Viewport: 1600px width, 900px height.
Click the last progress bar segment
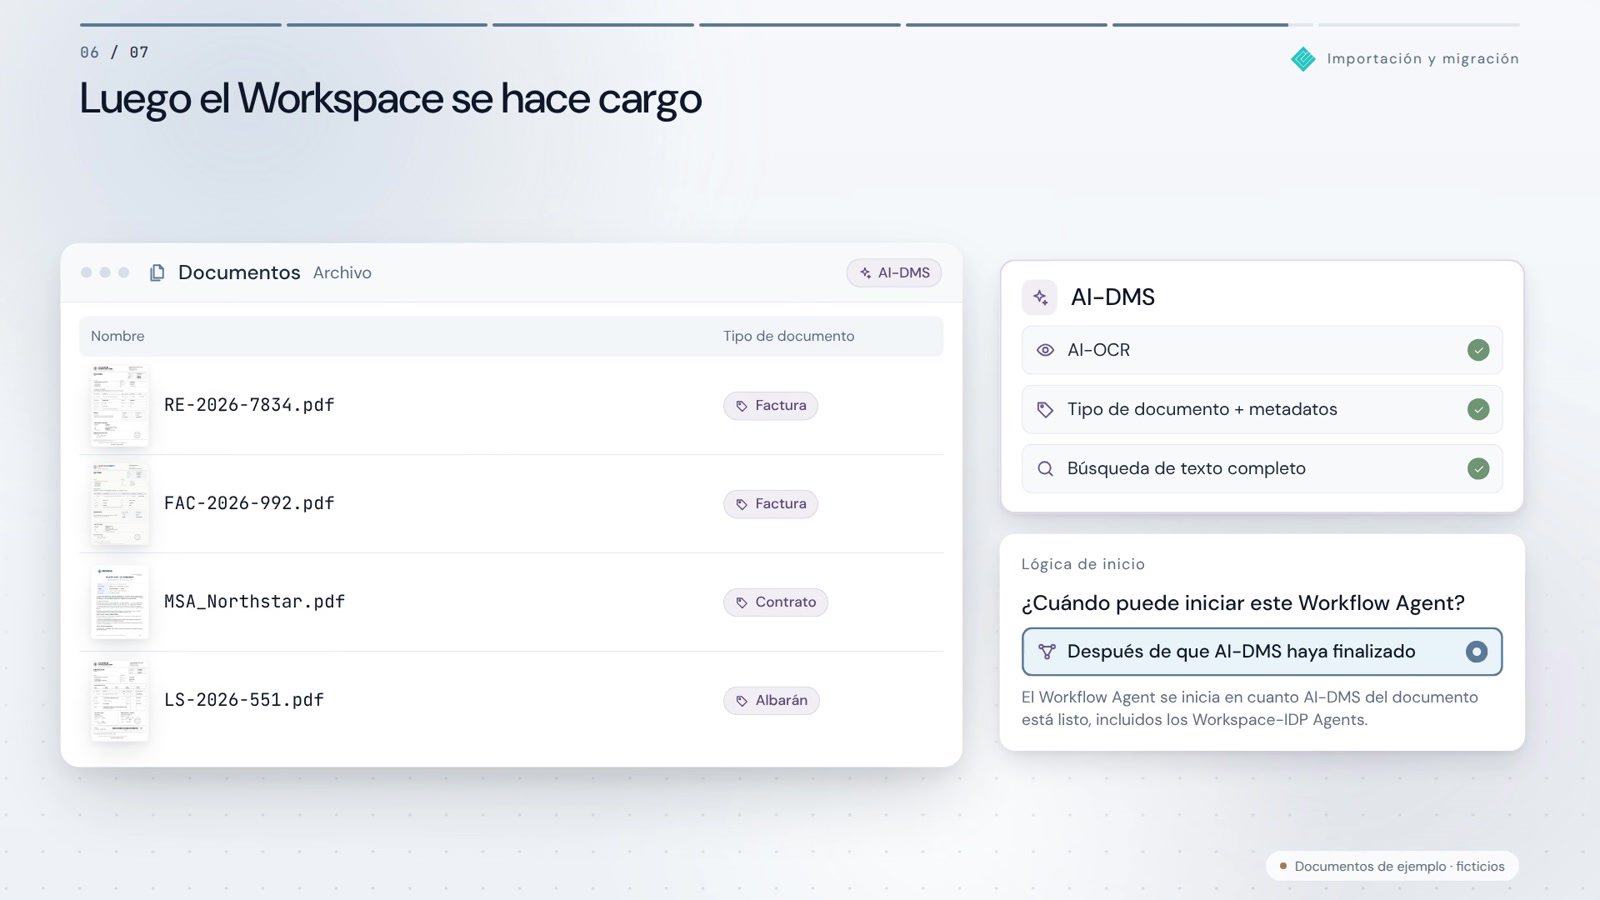point(1419,24)
